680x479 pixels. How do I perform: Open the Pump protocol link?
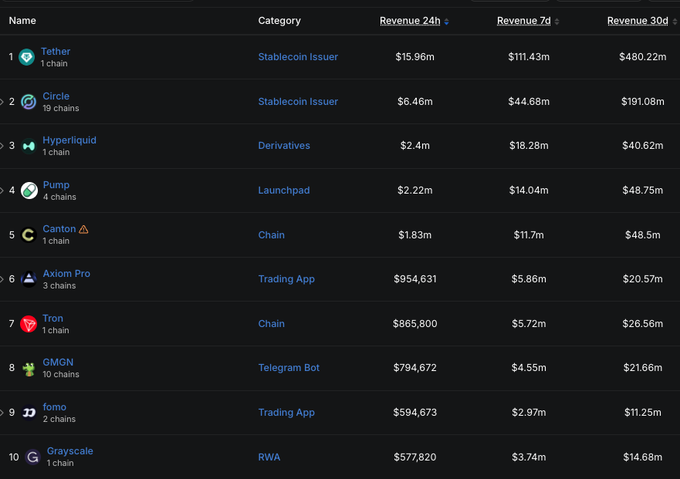coord(56,185)
